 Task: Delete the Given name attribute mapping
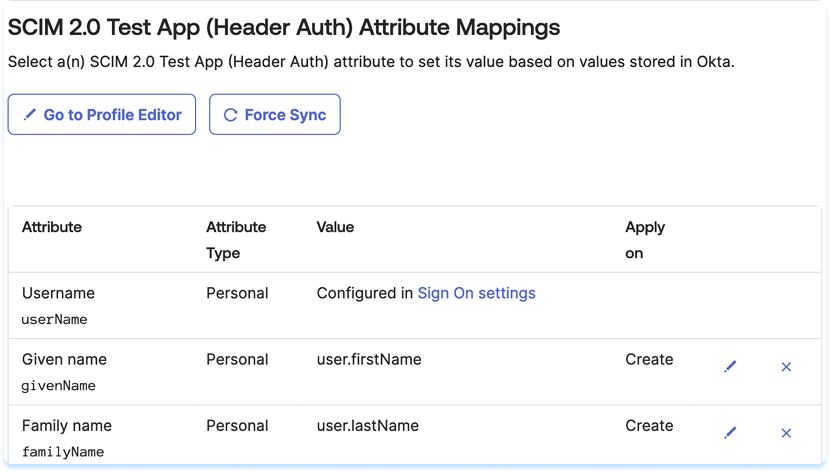[x=786, y=367]
